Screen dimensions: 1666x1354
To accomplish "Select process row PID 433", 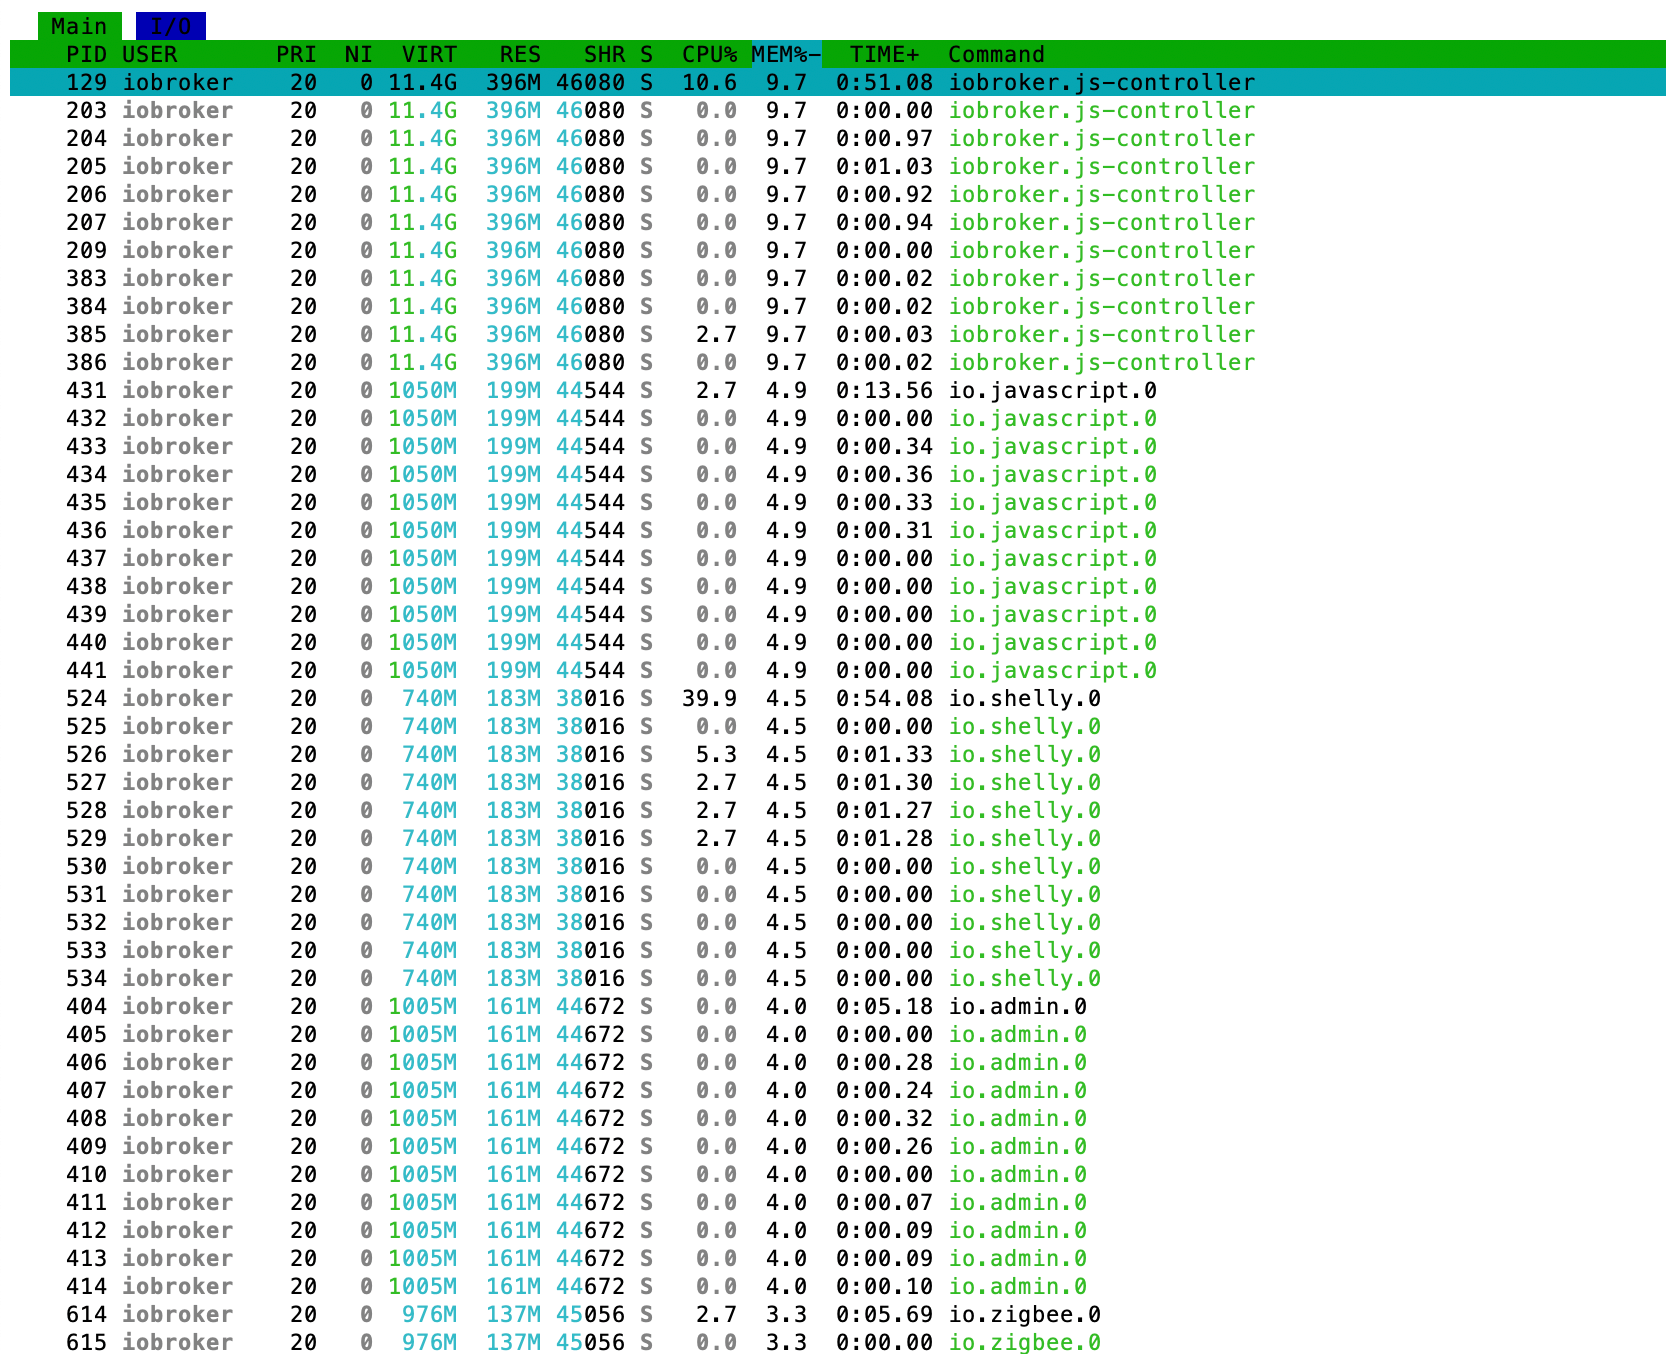I will (838, 446).
